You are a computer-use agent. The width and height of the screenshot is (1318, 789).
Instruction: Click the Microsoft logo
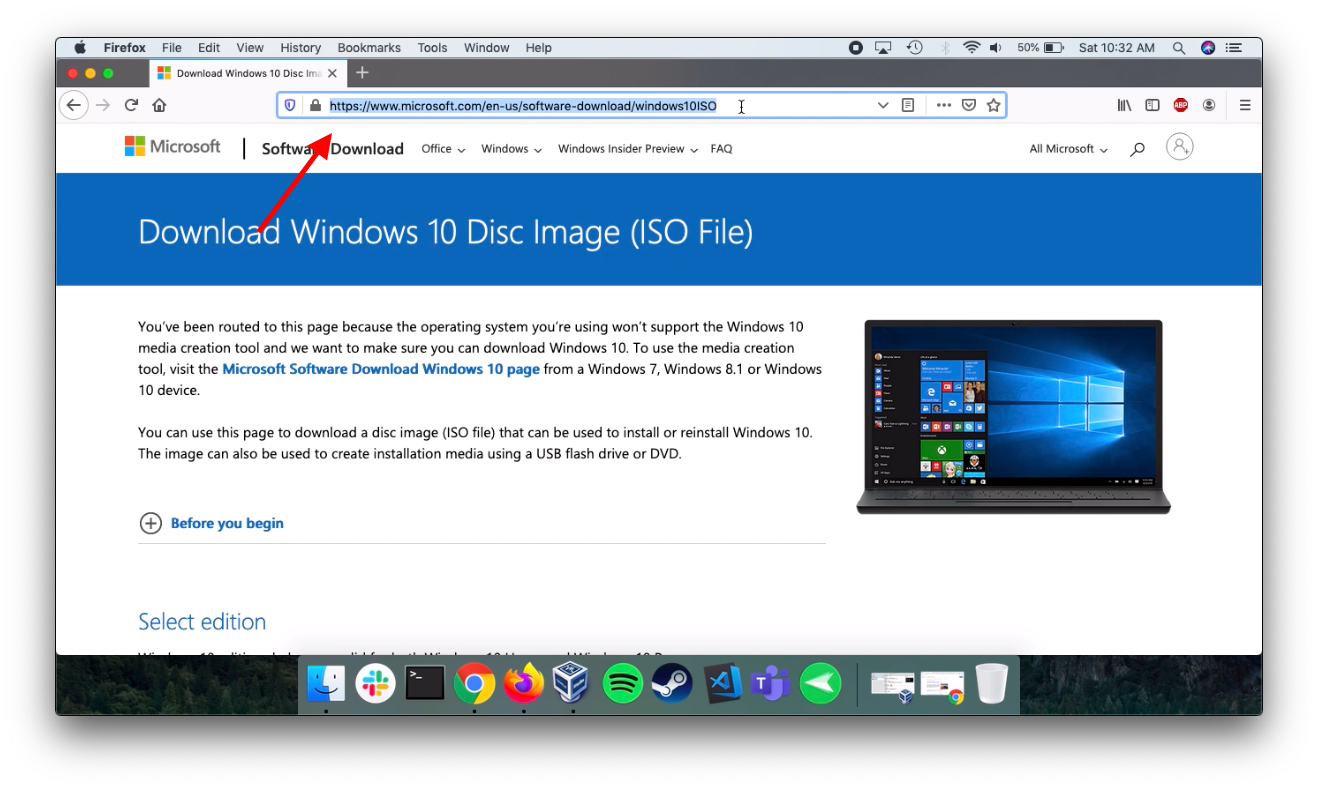click(x=172, y=147)
